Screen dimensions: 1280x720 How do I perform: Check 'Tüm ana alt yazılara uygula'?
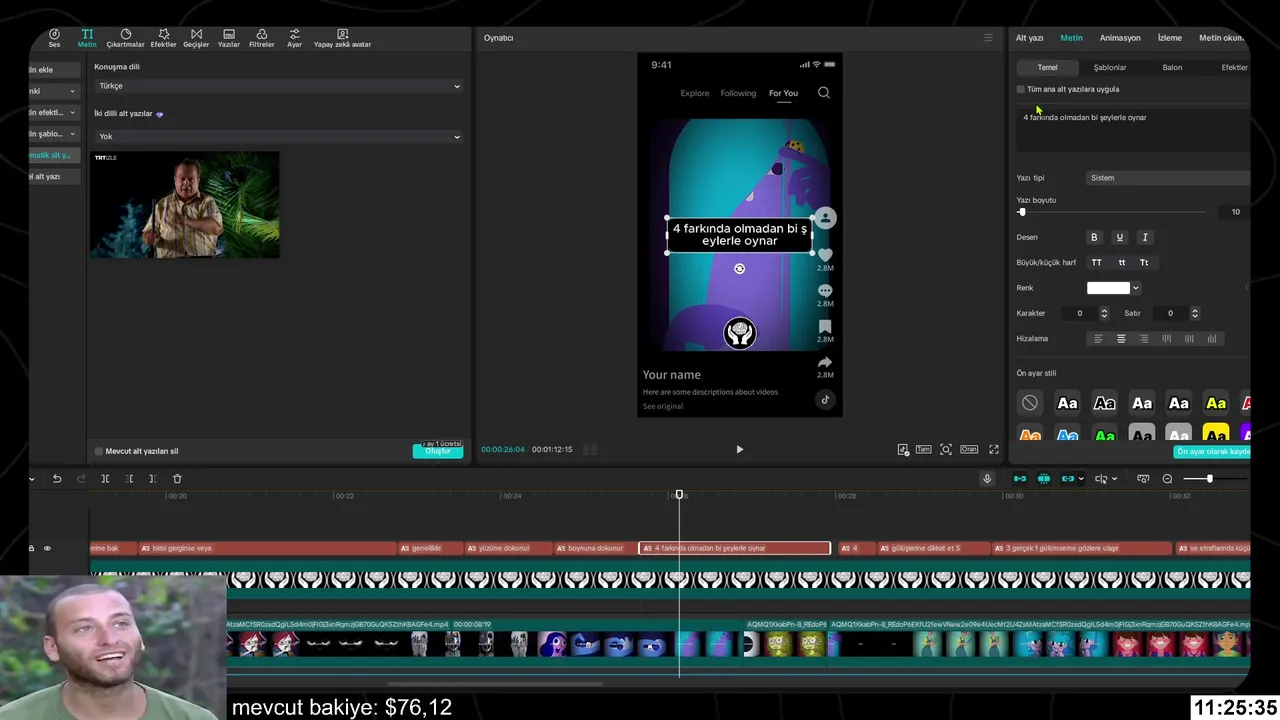point(1021,89)
